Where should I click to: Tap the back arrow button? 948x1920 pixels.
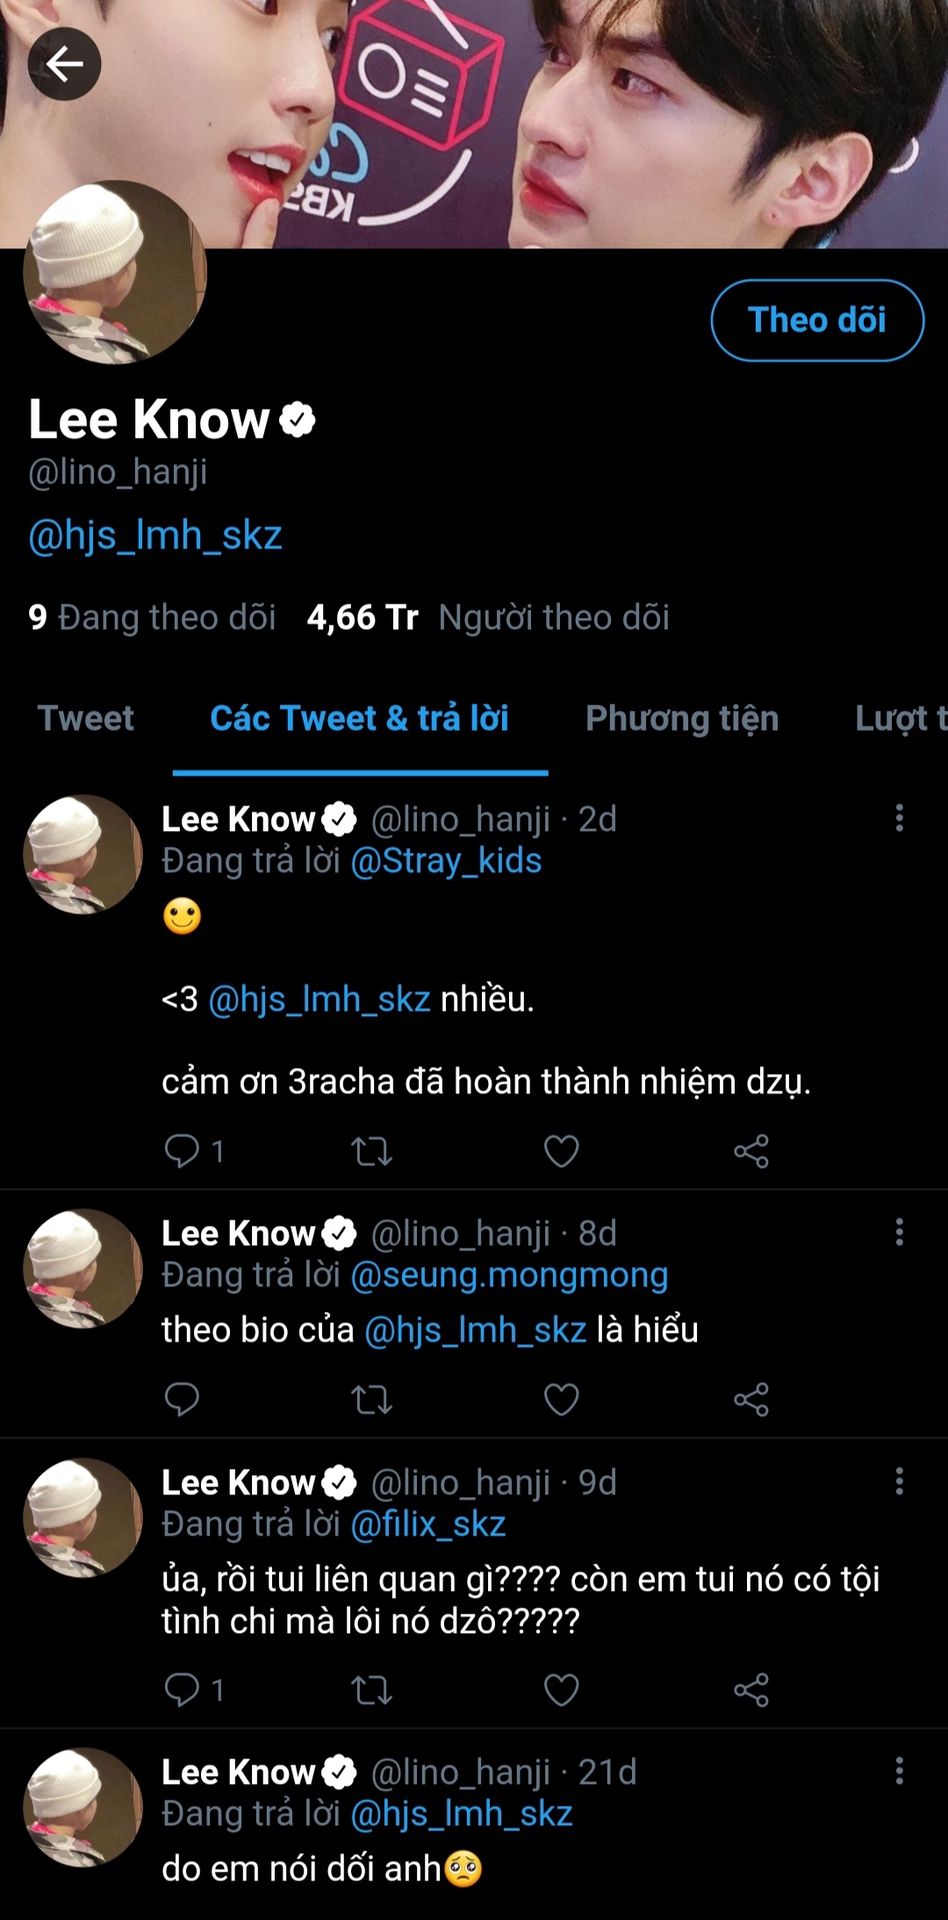[64, 65]
